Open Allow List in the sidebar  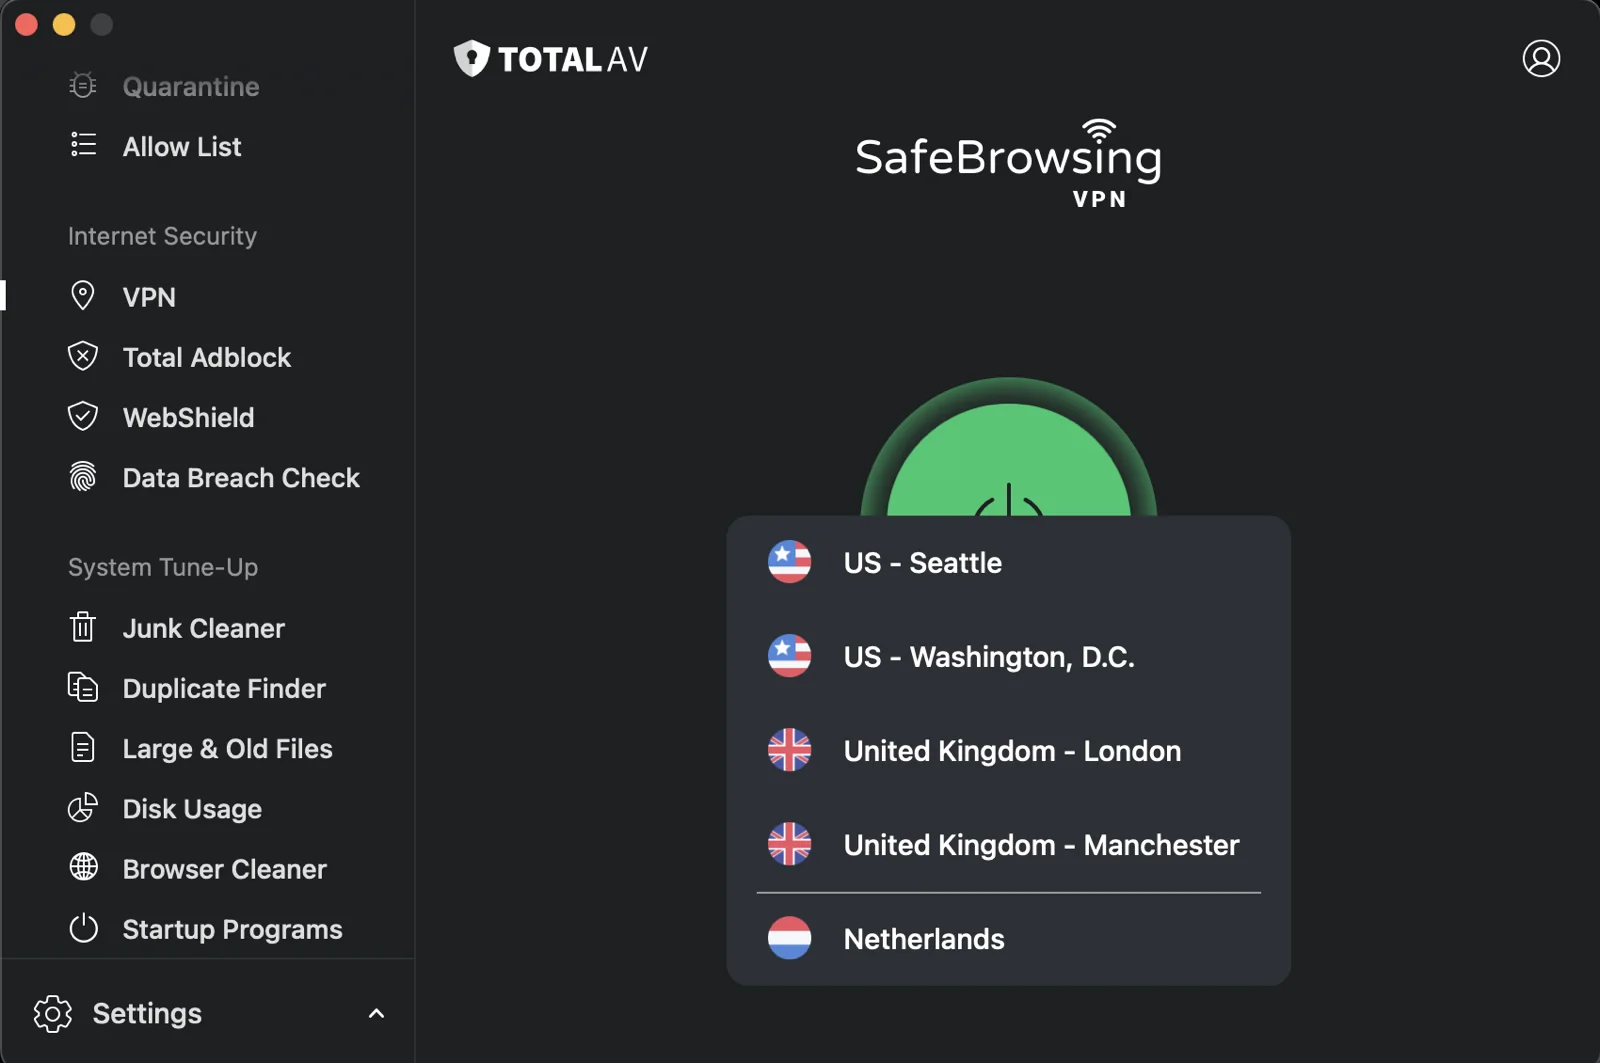pyautogui.click(x=182, y=146)
